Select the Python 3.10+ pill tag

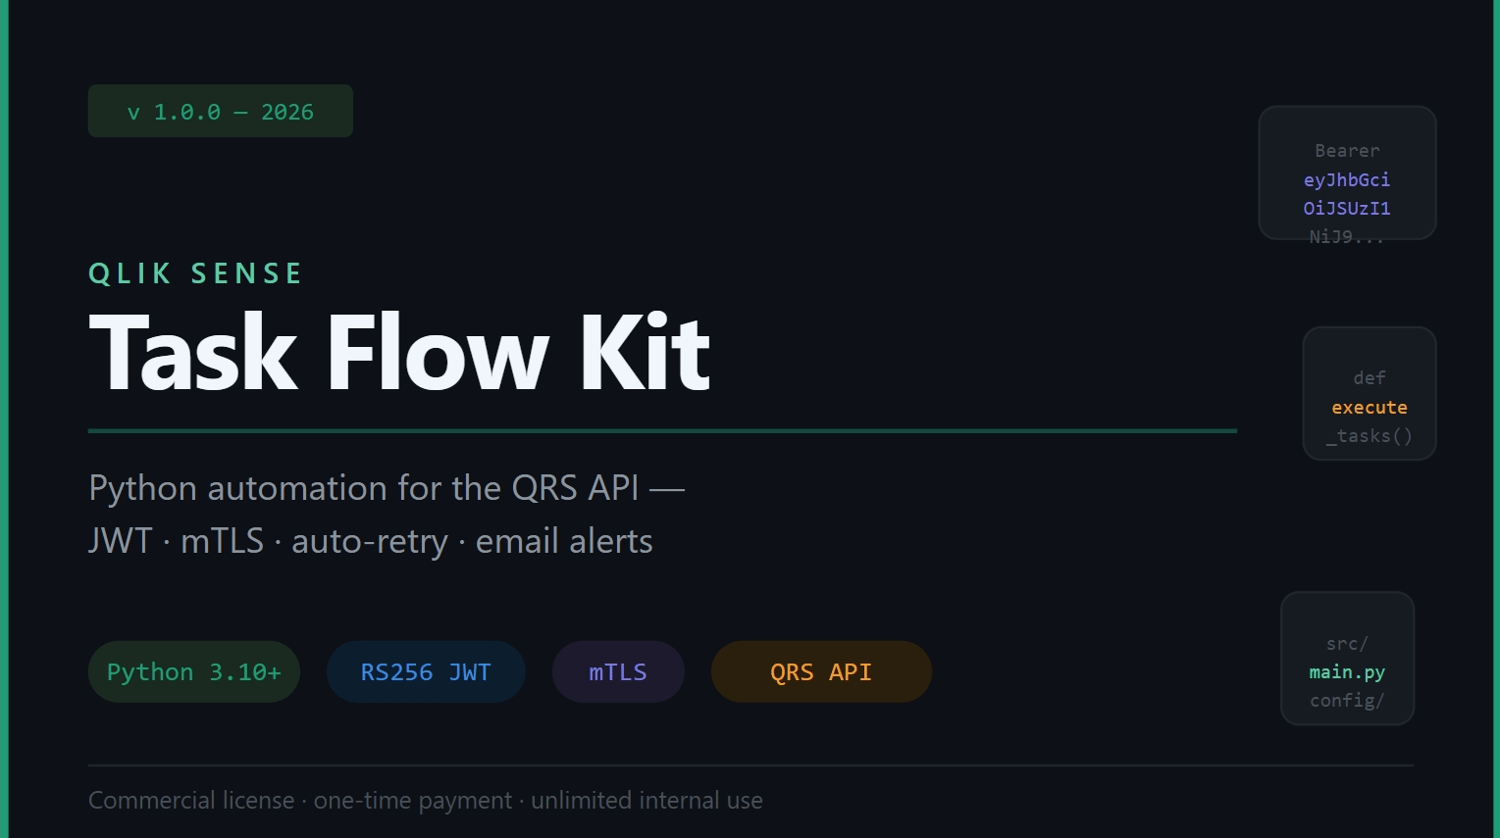coord(194,672)
